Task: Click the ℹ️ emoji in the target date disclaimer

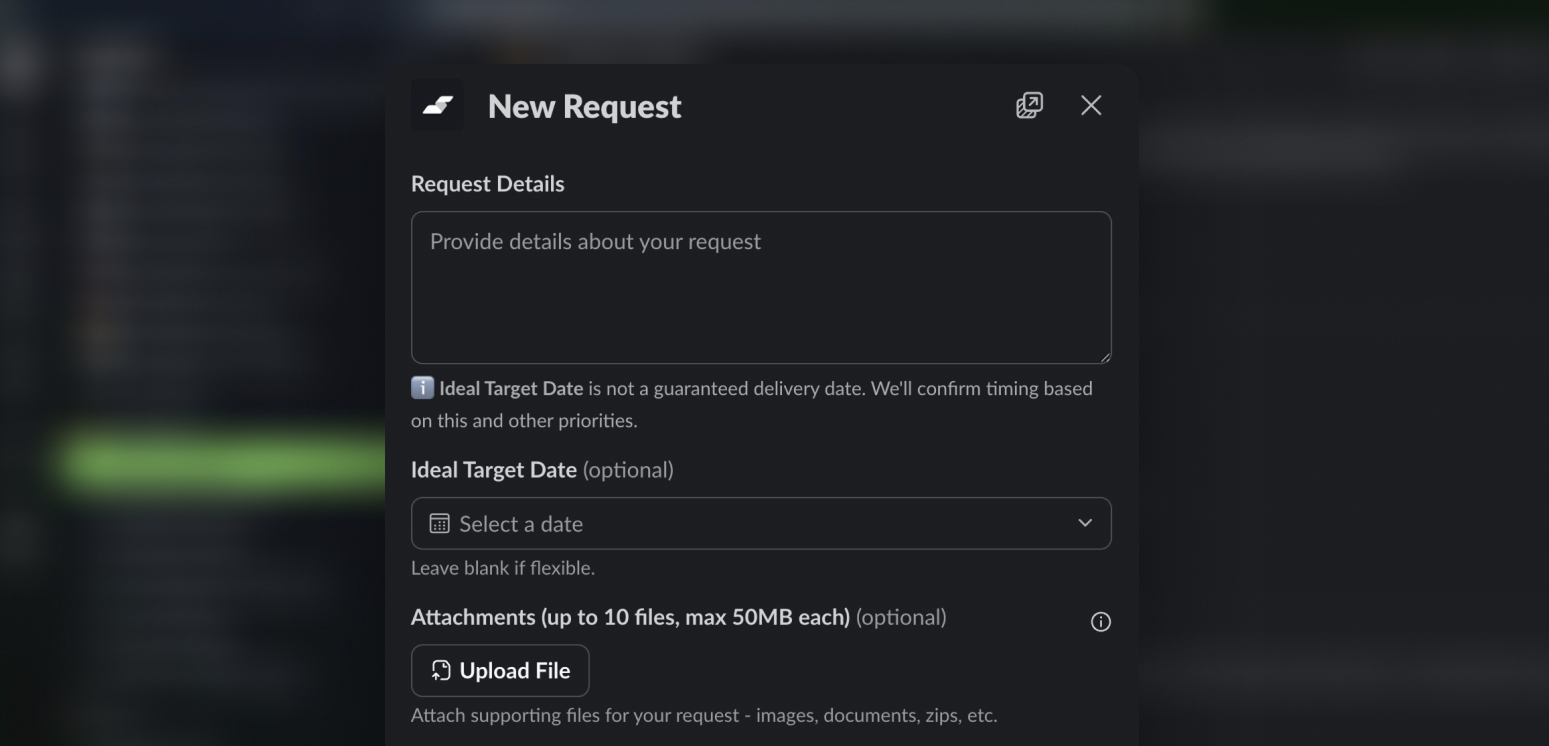Action: click(x=420, y=387)
